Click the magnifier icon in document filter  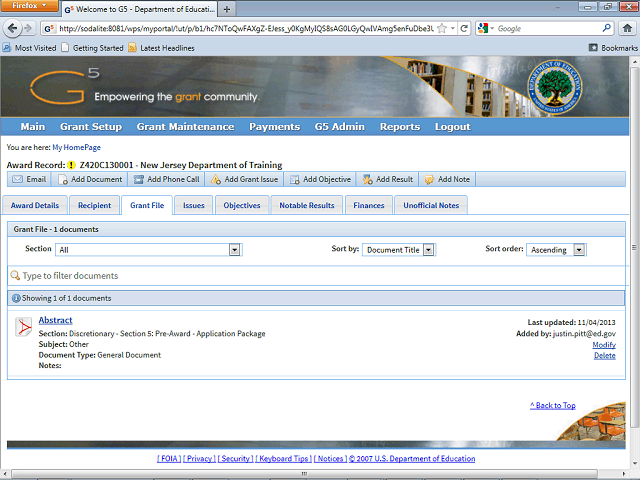pos(15,276)
